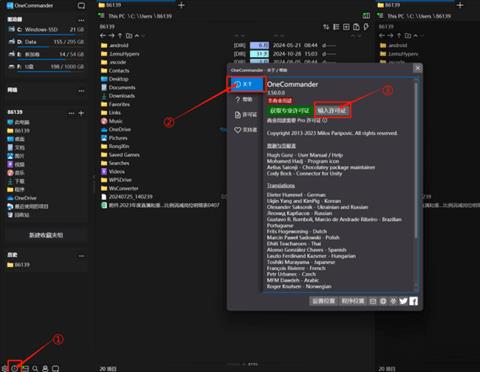Select the Pictures folder in the left pane
This screenshot has width=480, height=372.
[114, 138]
